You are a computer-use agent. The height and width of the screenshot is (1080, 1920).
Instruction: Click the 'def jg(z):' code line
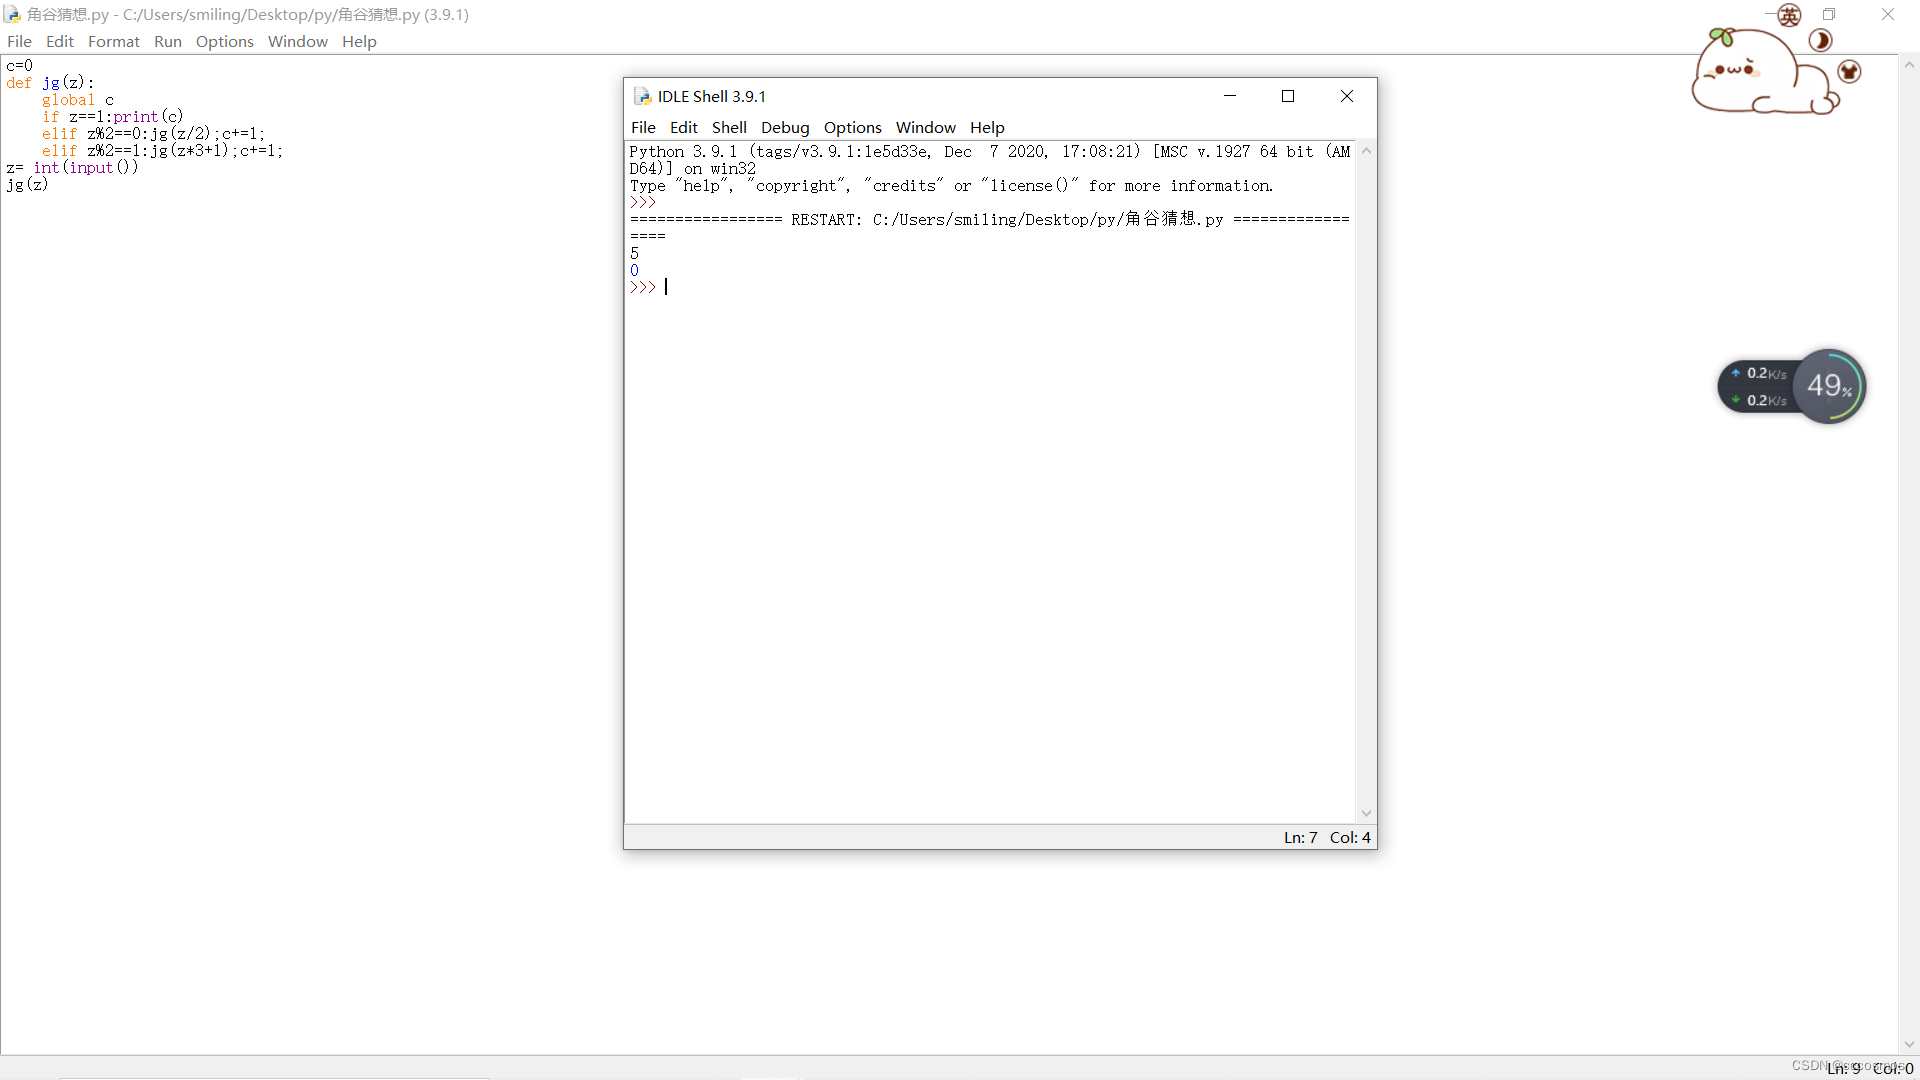(x=50, y=83)
